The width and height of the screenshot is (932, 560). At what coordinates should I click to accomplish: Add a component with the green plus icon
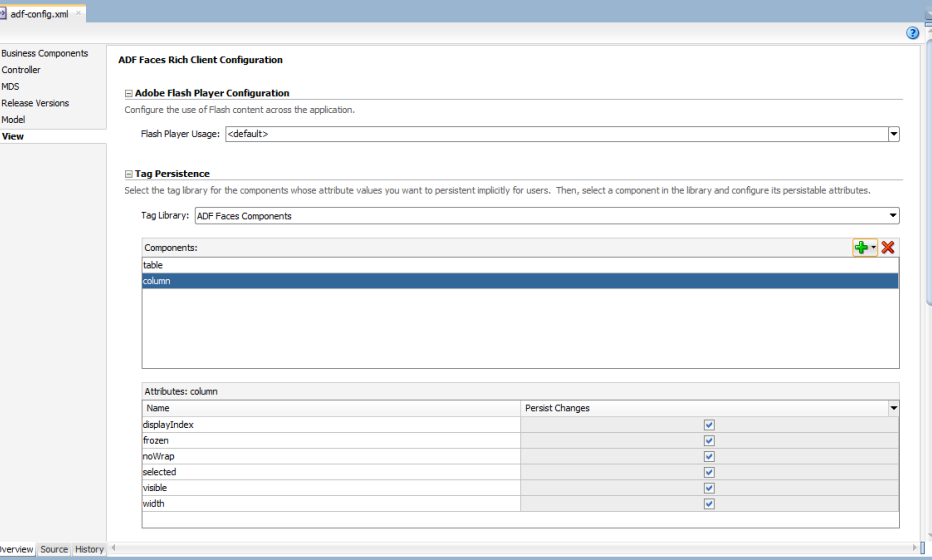(x=861, y=247)
